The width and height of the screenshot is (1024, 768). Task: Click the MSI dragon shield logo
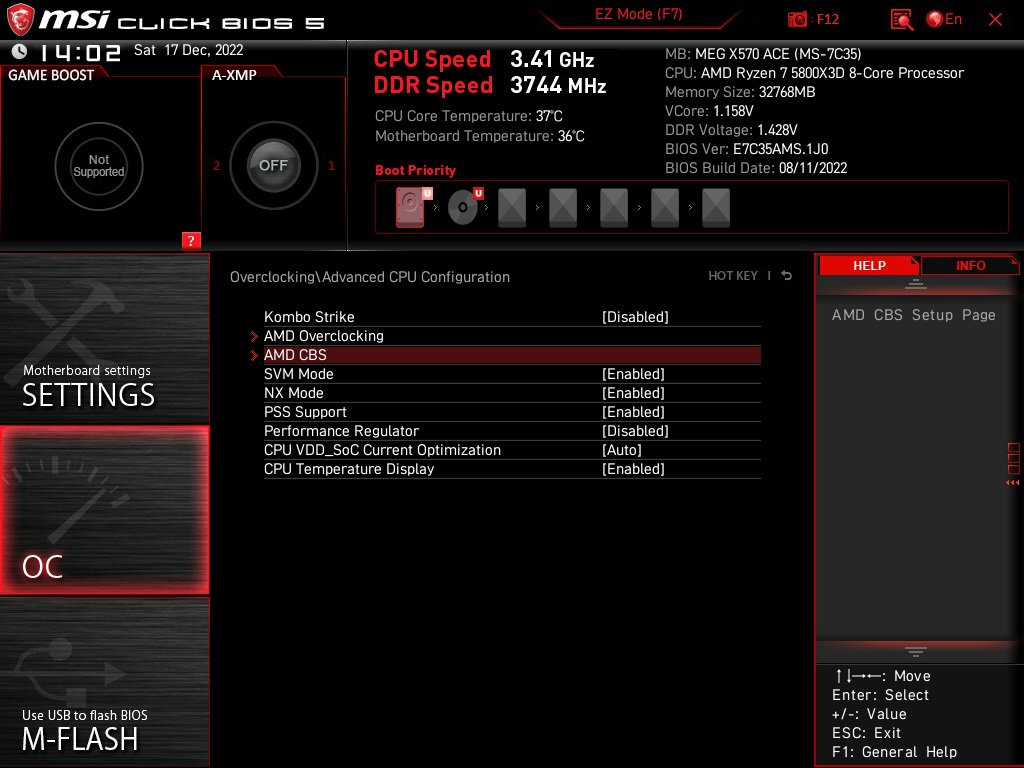tap(20, 19)
